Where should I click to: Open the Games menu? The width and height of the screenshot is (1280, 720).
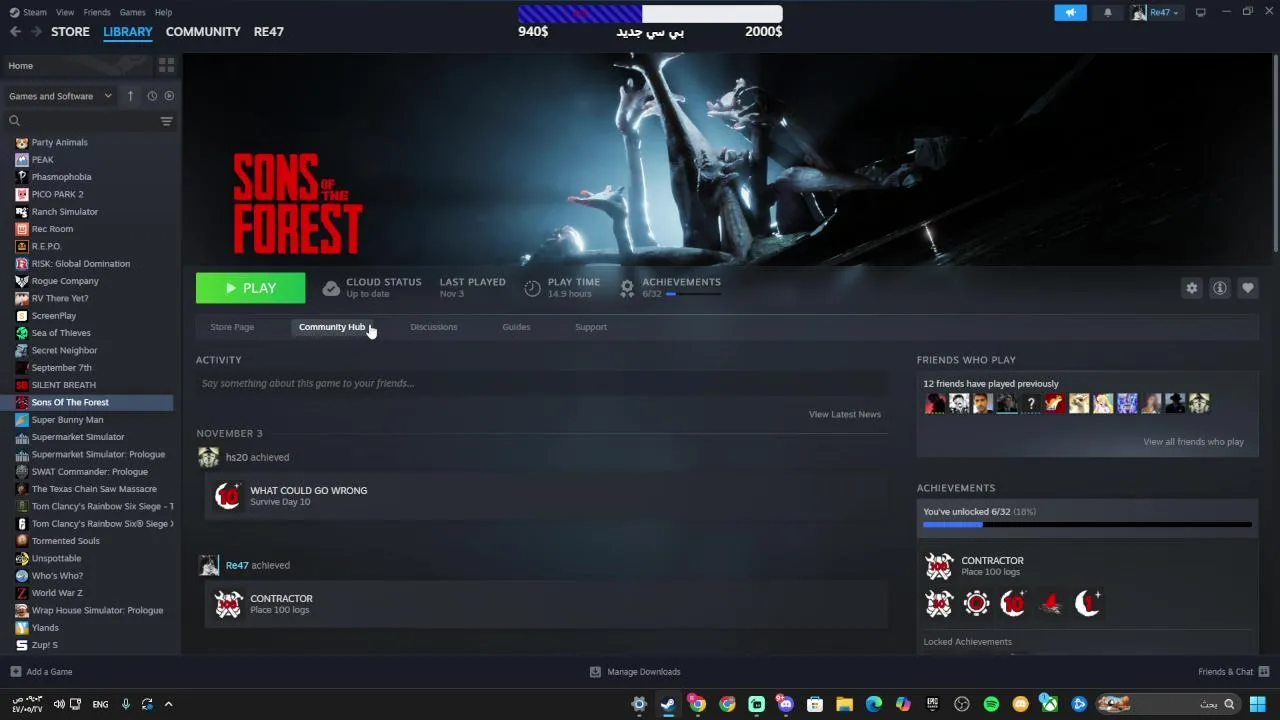pyautogui.click(x=132, y=12)
